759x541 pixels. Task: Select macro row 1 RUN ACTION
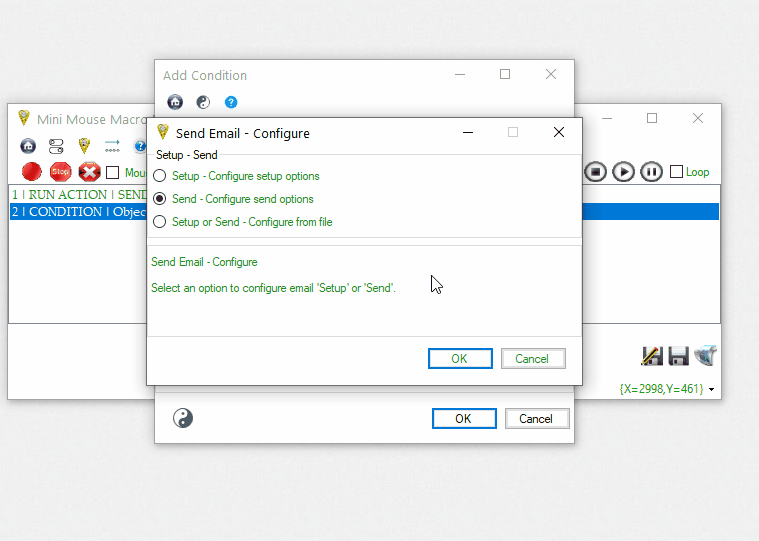78,194
